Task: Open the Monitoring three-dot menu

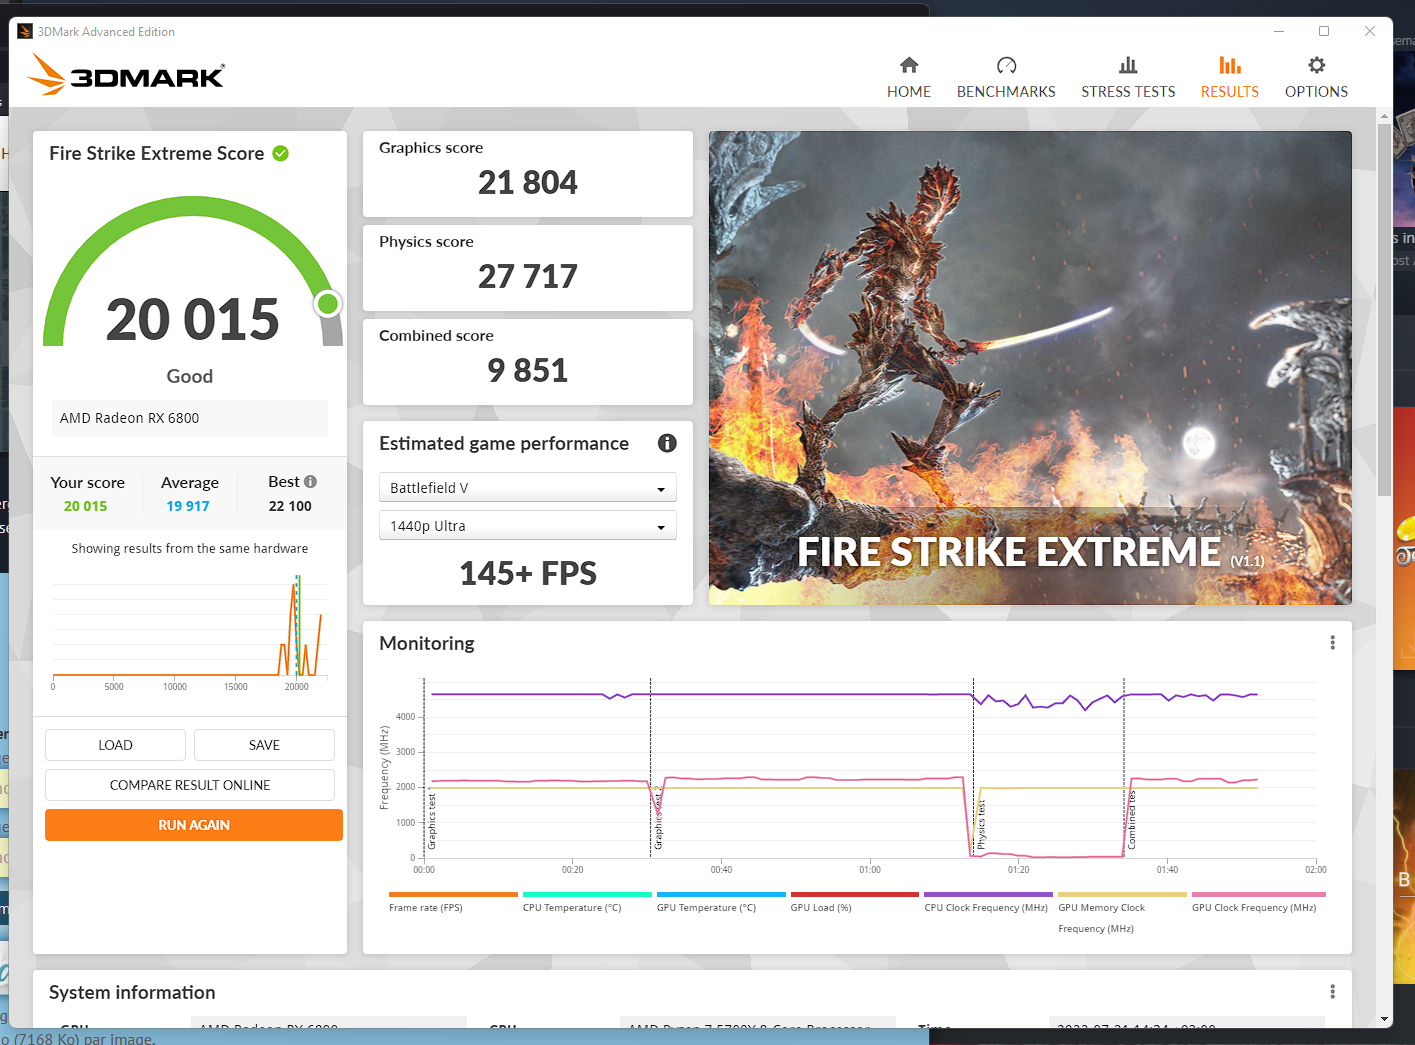Action: click(1332, 643)
